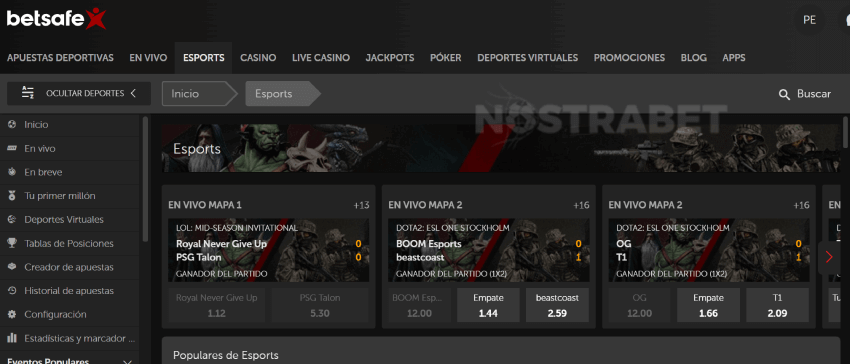
Task: Click the Esports banner image
Action: point(500,148)
